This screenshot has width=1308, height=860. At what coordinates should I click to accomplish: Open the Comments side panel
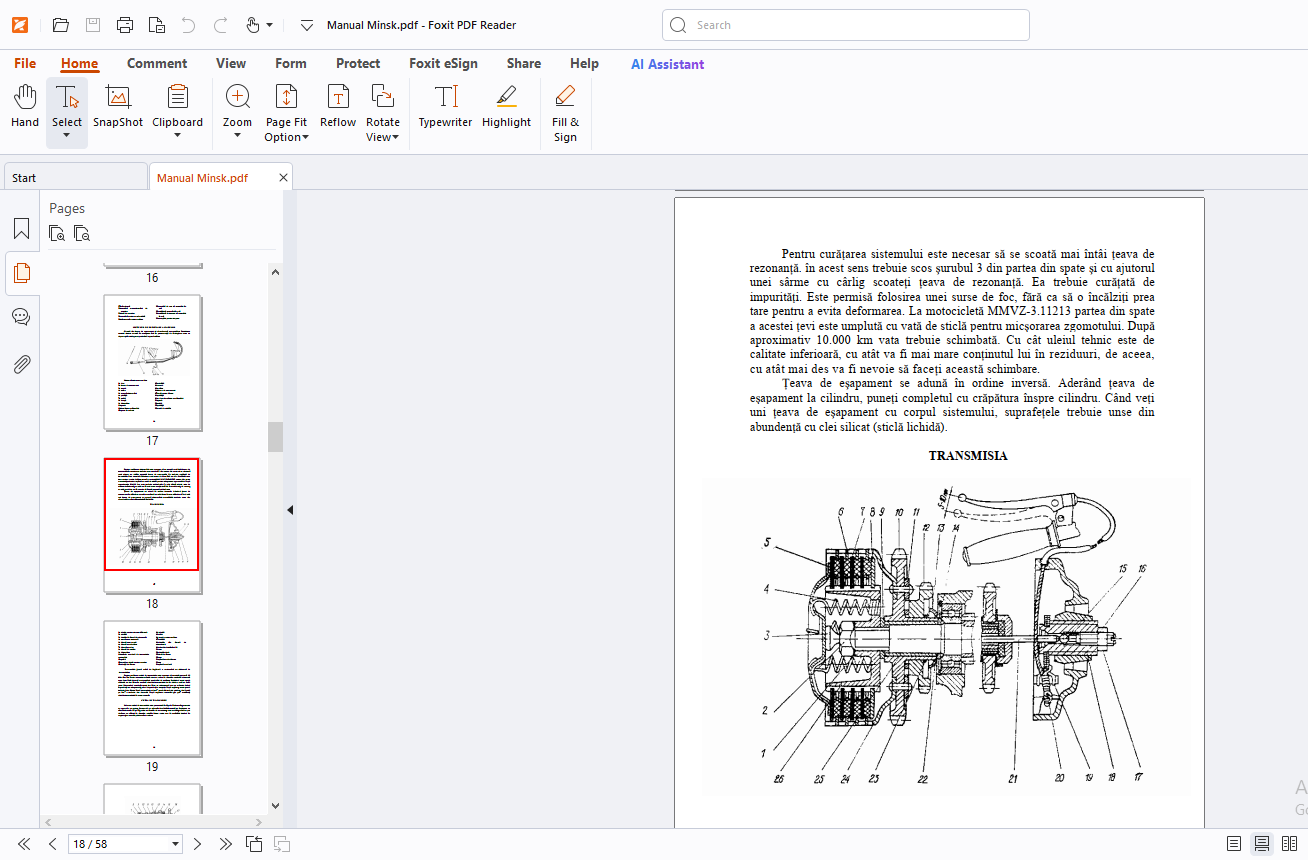(21, 317)
